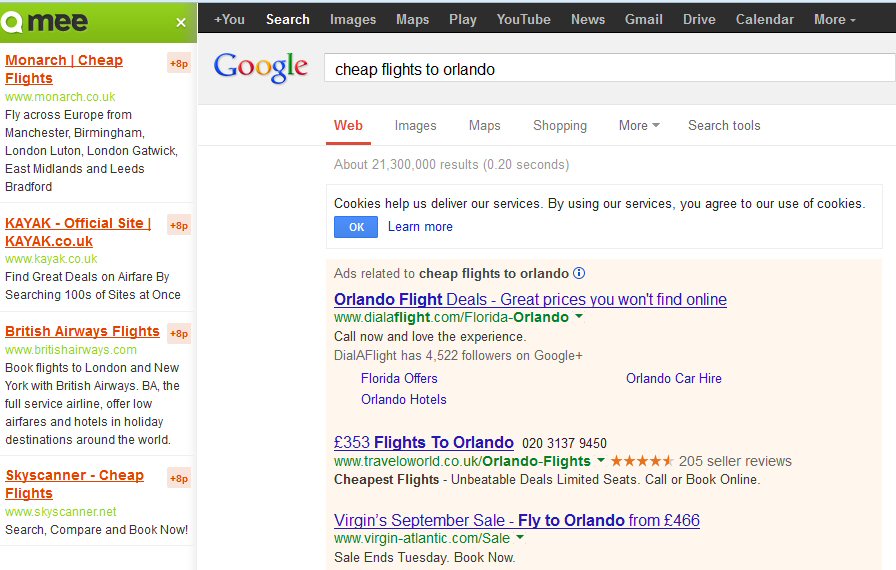This screenshot has height=570, width=896.
Task: Open Drive in the top navigation bar
Action: click(699, 19)
